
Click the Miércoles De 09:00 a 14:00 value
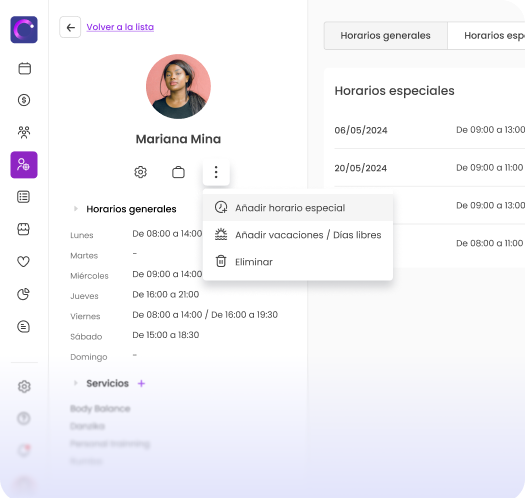(x=167, y=274)
